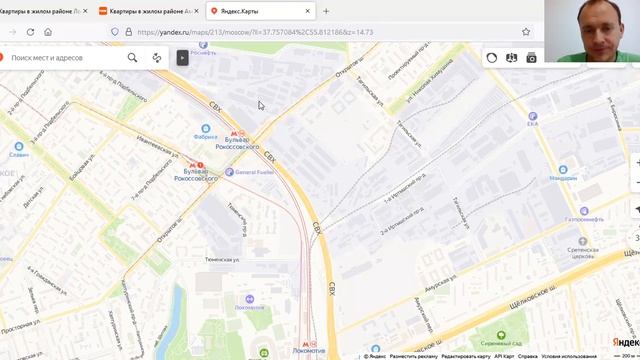This screenshot has width=640, height=360.
Task: Click the search magnifier icon
Action: point(132,58)
